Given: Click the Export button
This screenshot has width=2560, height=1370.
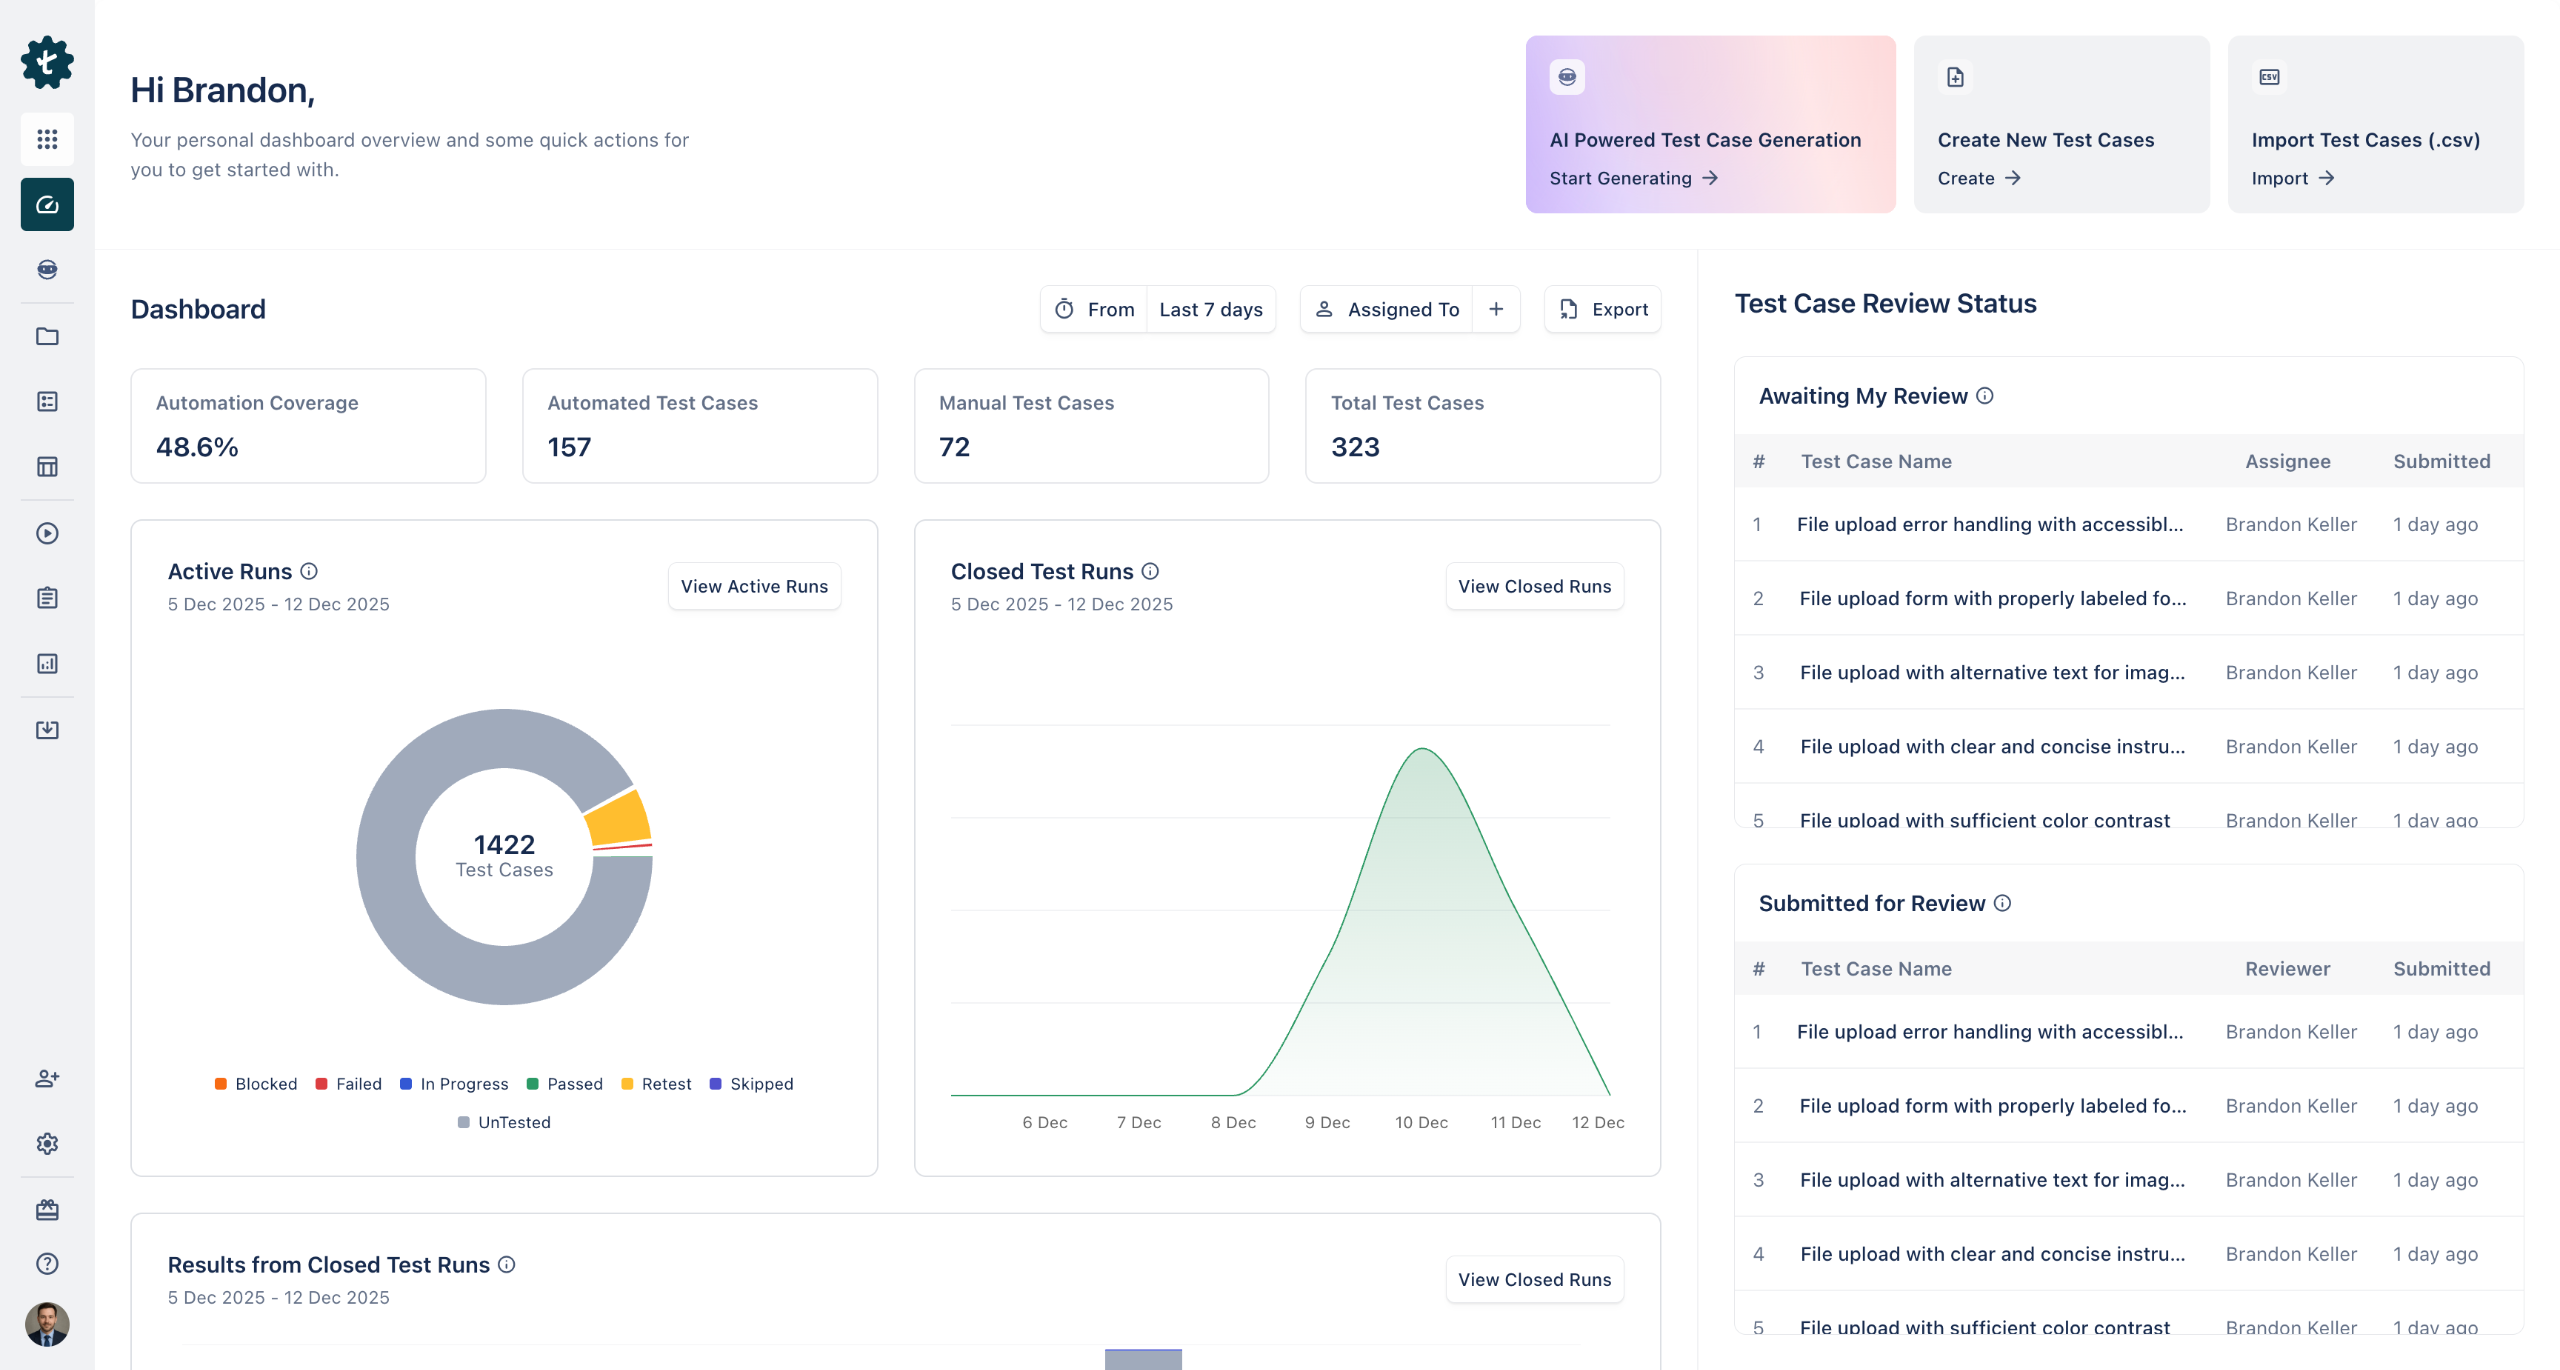Looking at the screenshot, I should [x=1603, y=310].
